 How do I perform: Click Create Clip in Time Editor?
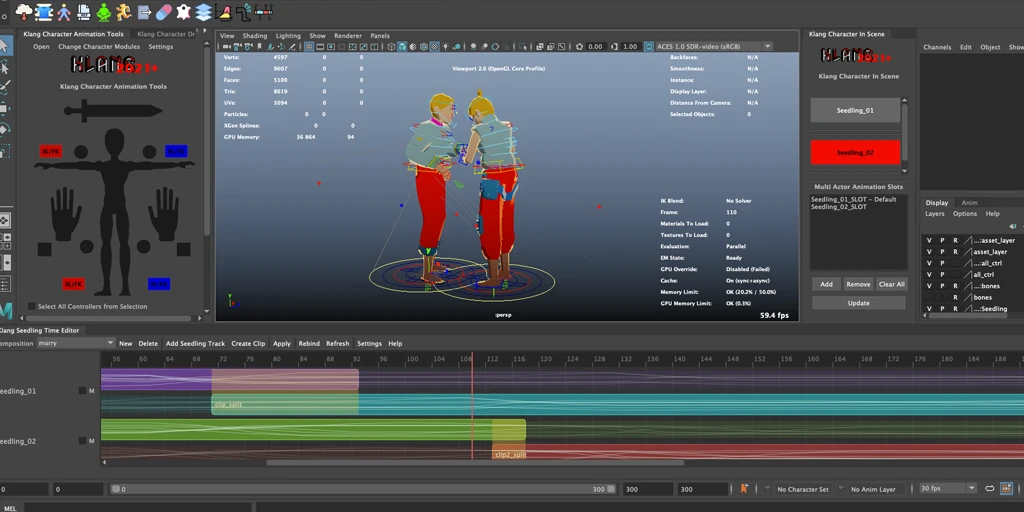248,344
